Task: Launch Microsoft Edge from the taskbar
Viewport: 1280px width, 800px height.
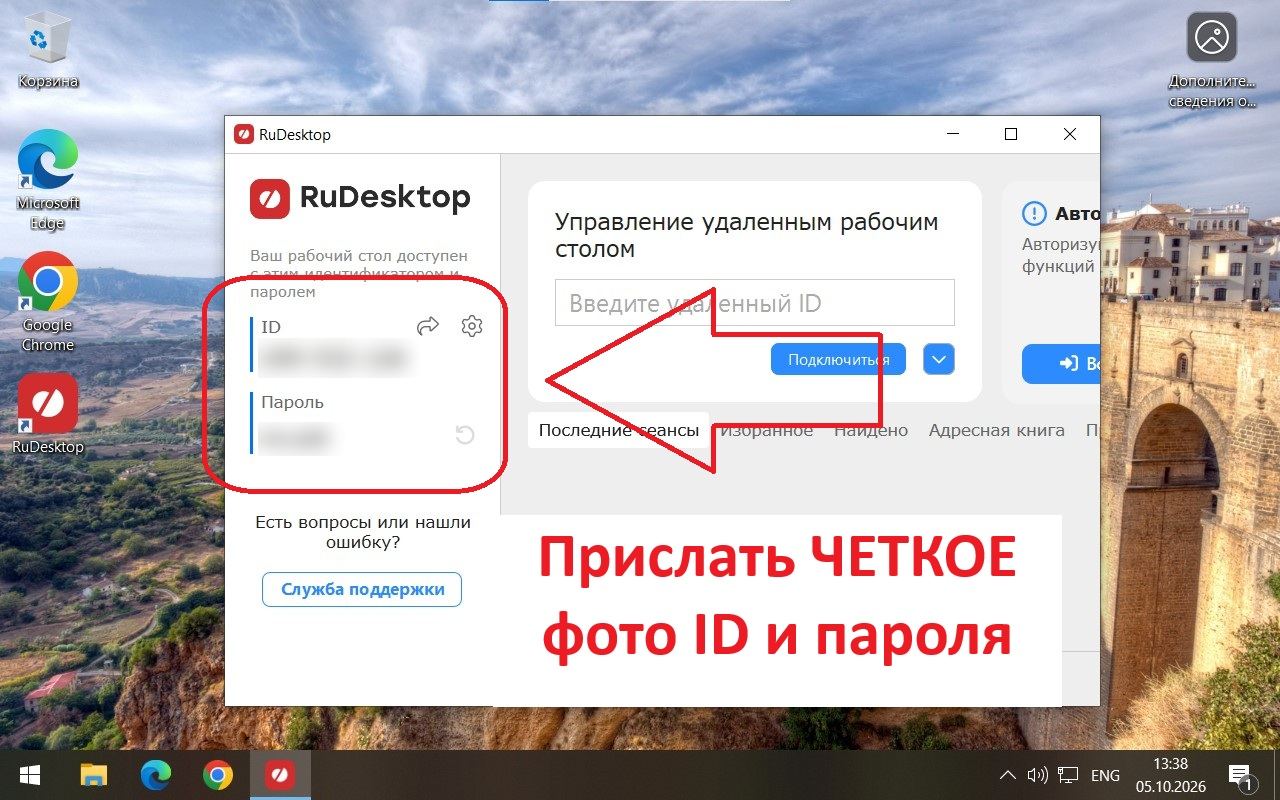Action: click(156, 775)
